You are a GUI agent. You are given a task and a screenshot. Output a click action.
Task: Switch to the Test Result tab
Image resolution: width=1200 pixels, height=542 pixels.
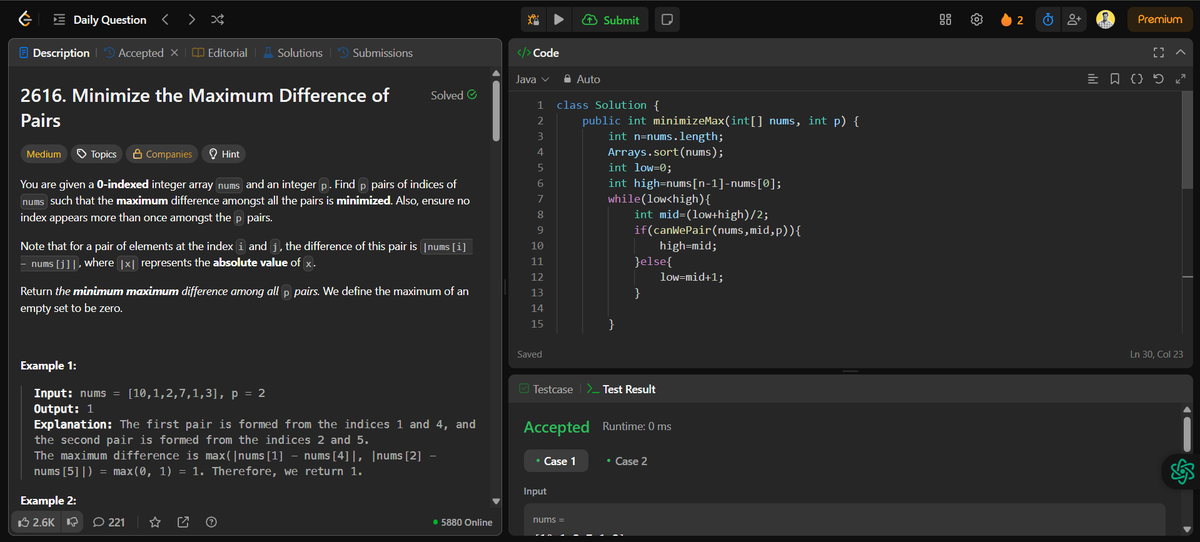(621, 389)
